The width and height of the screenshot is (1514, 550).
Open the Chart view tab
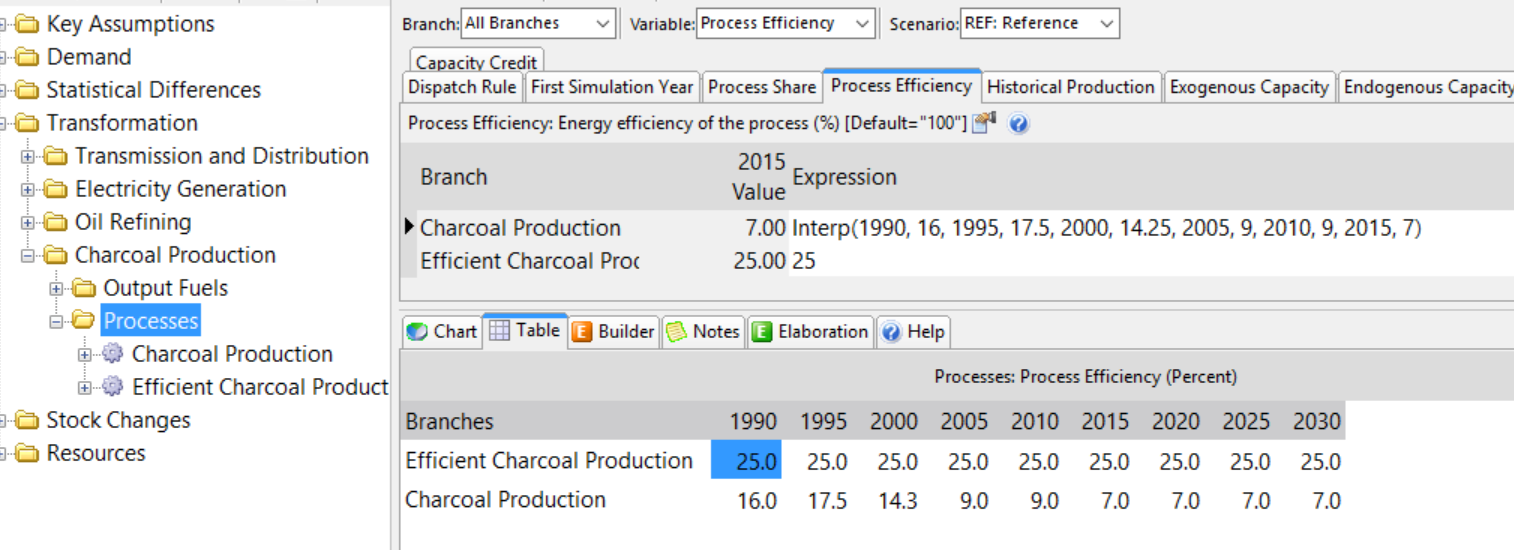[441, 331]
